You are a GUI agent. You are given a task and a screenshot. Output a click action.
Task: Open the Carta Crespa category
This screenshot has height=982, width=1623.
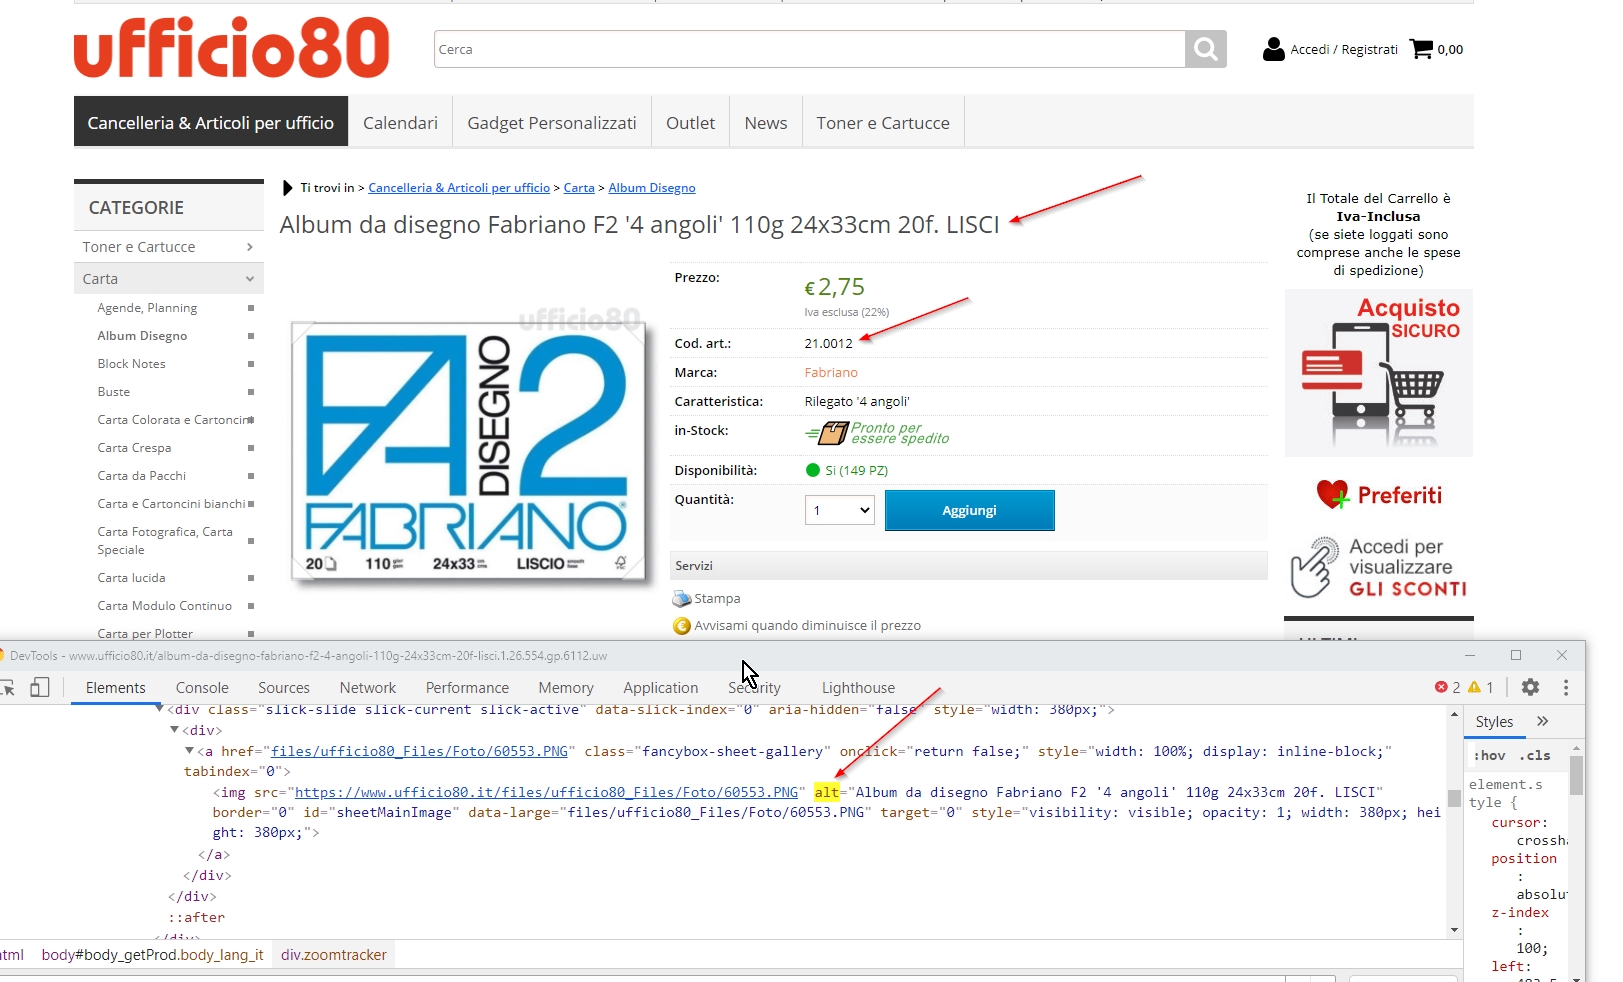134,448
